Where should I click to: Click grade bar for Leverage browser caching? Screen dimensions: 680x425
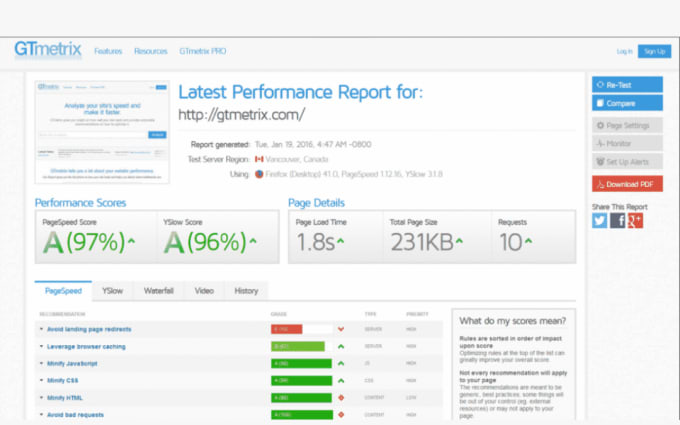(x=298, y=347)
